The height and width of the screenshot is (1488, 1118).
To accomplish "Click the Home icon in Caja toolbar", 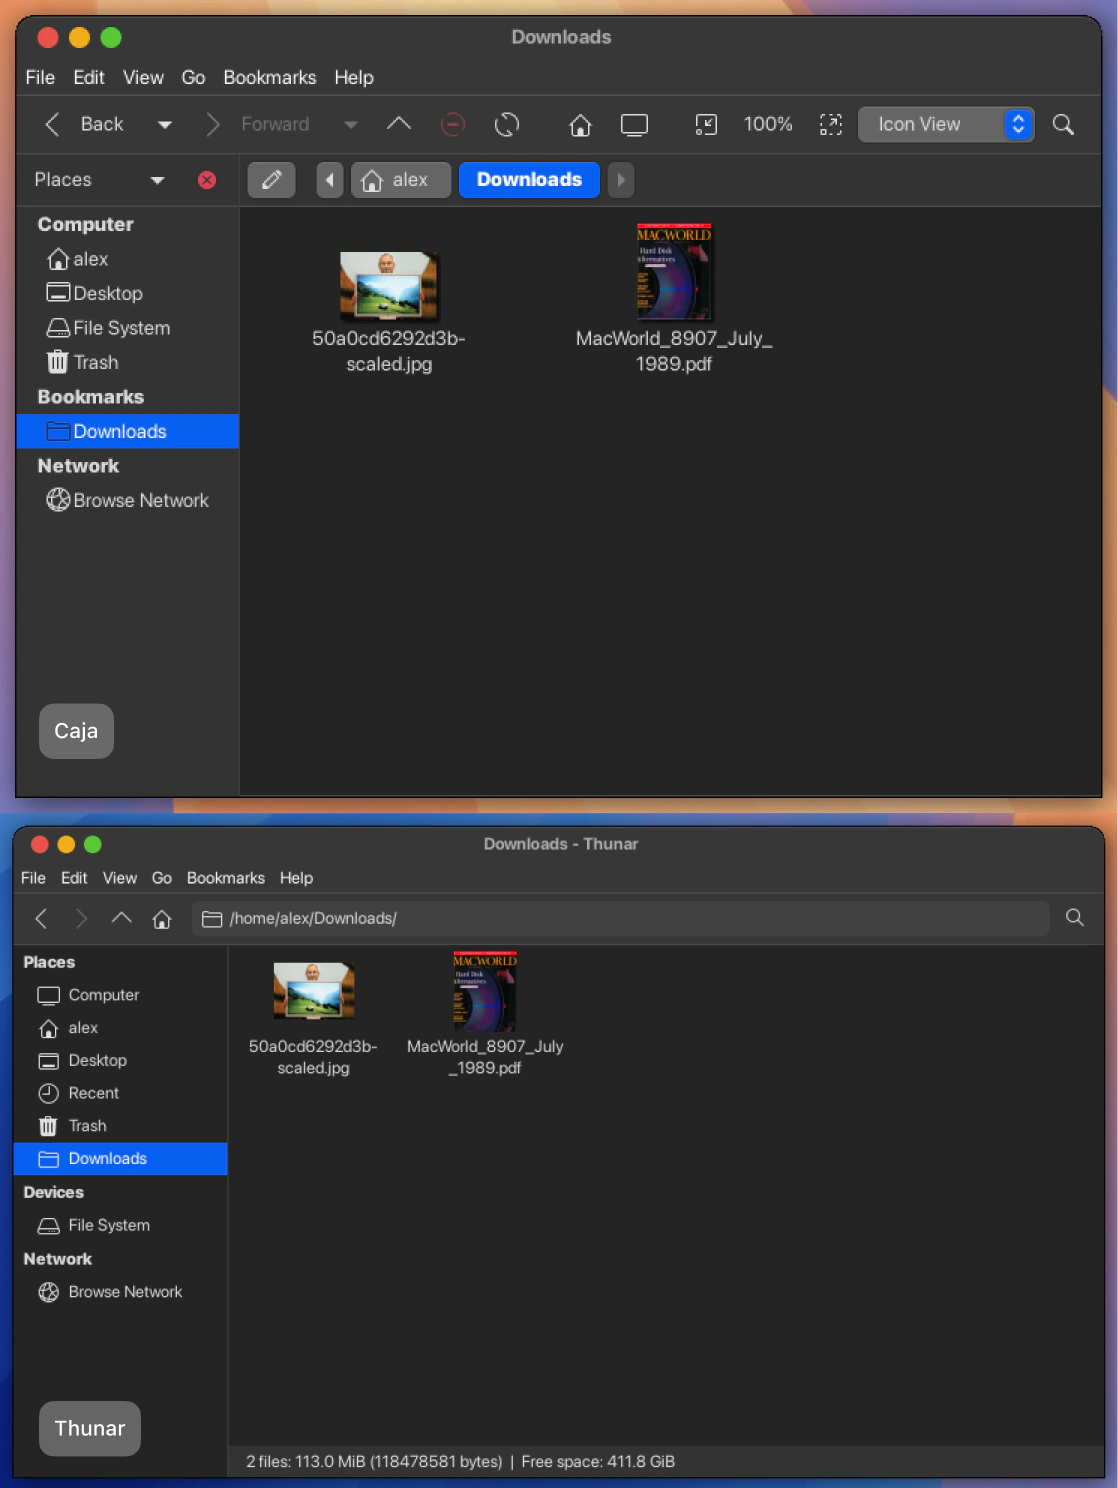I will [x=580, y=124].
